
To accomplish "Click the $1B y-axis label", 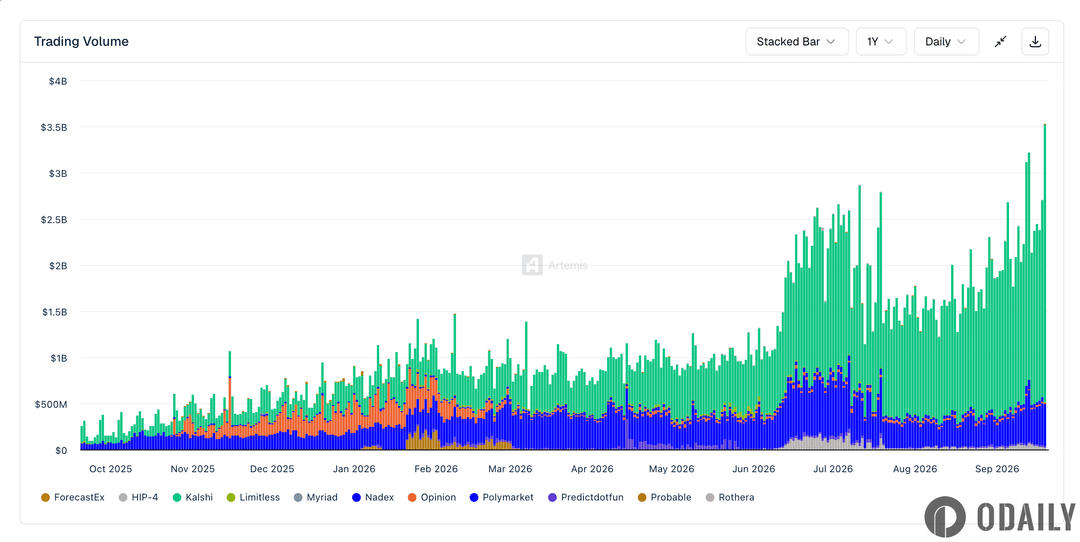I will (58, 358).
